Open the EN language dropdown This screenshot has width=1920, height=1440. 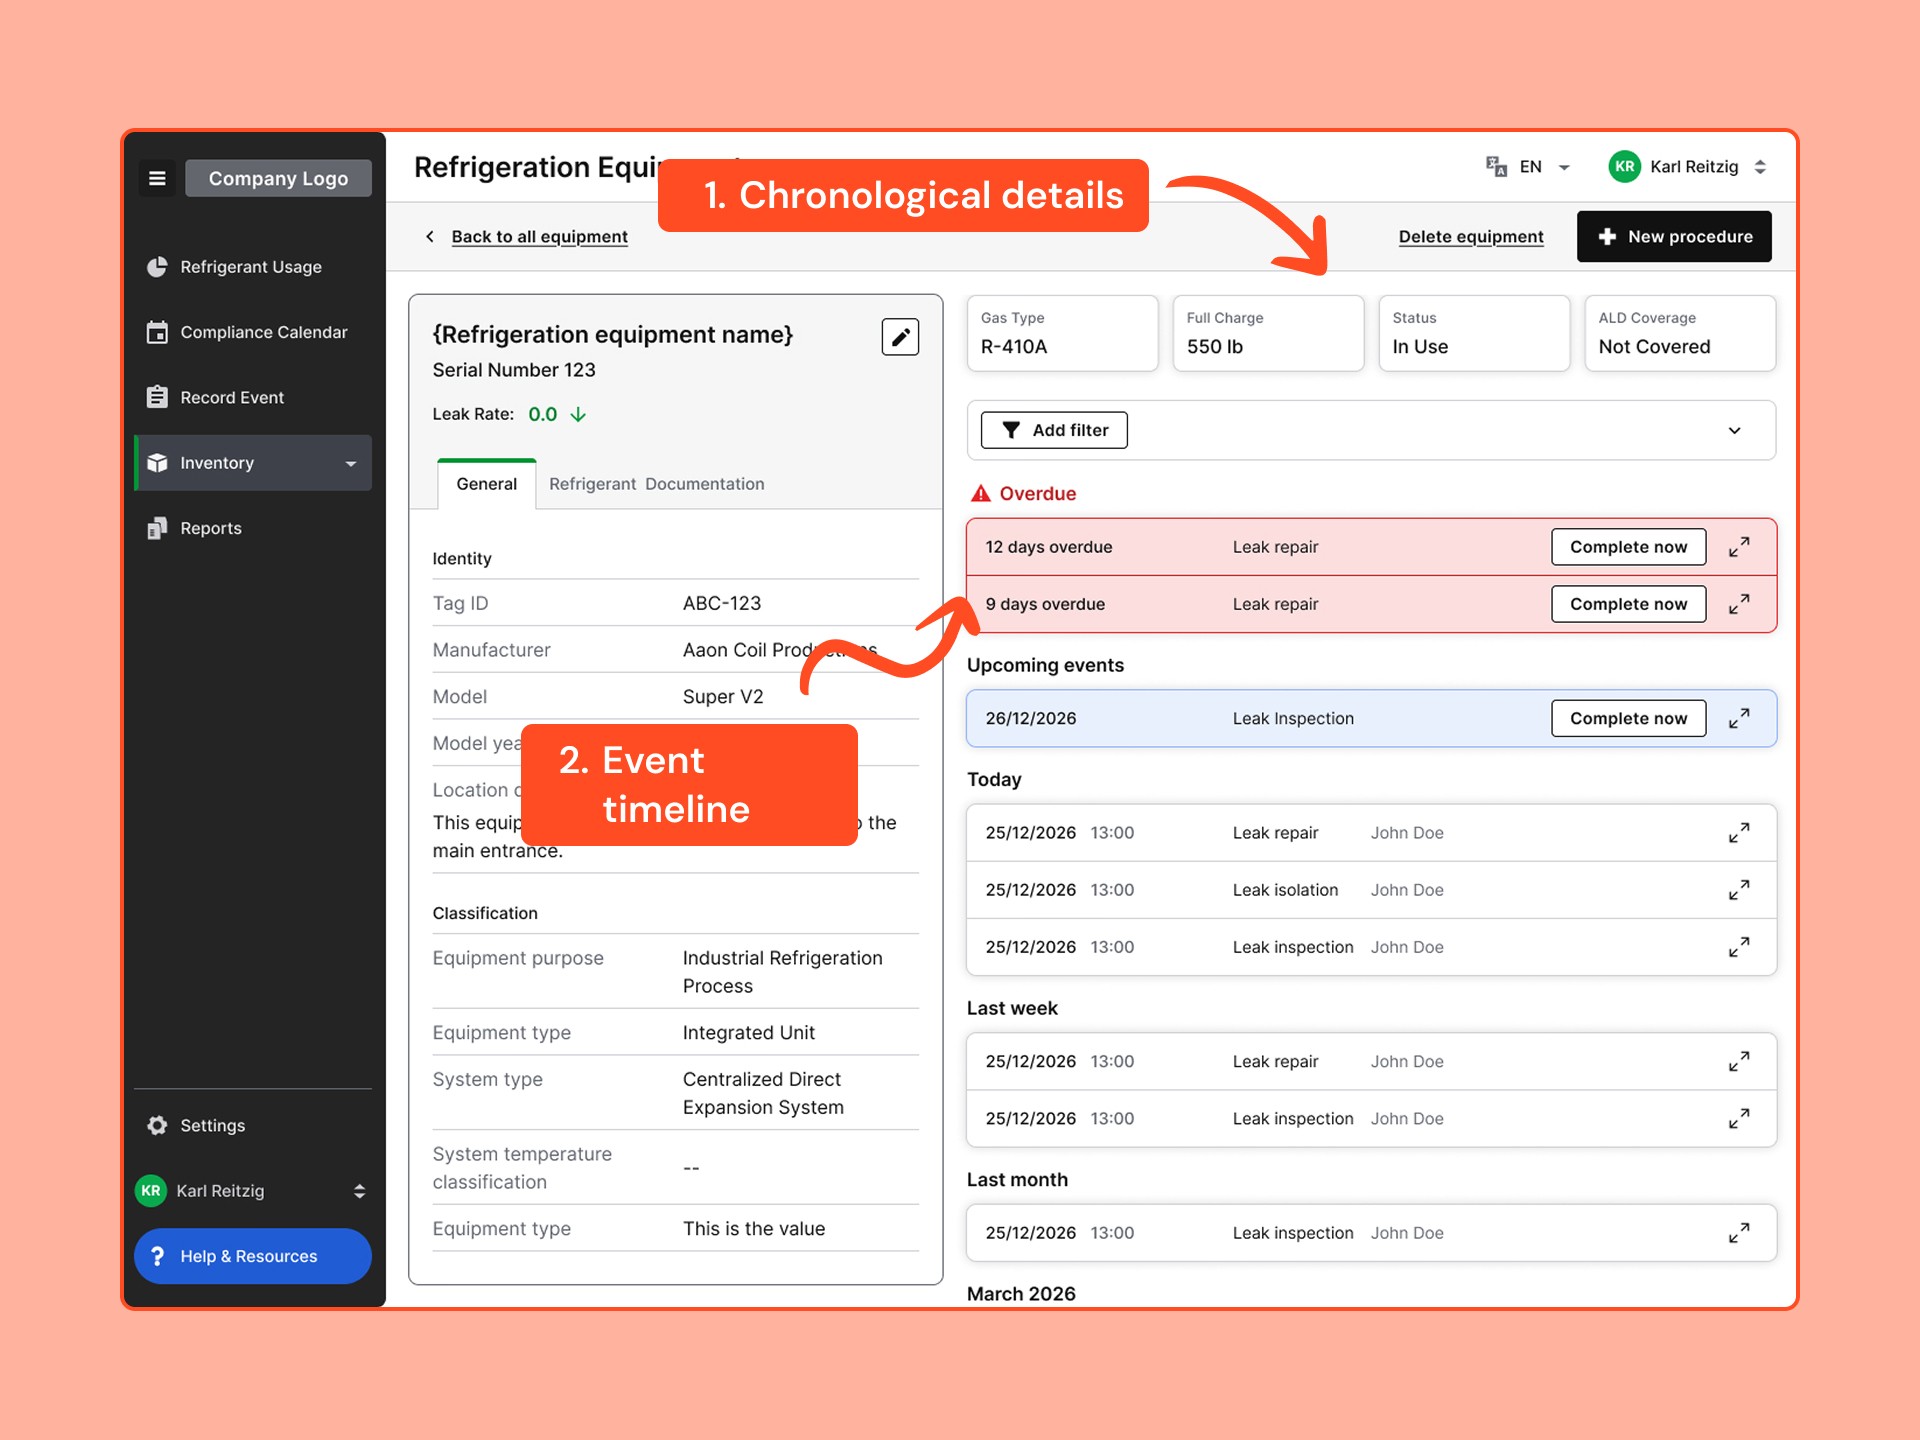(x=1530, y=167)
